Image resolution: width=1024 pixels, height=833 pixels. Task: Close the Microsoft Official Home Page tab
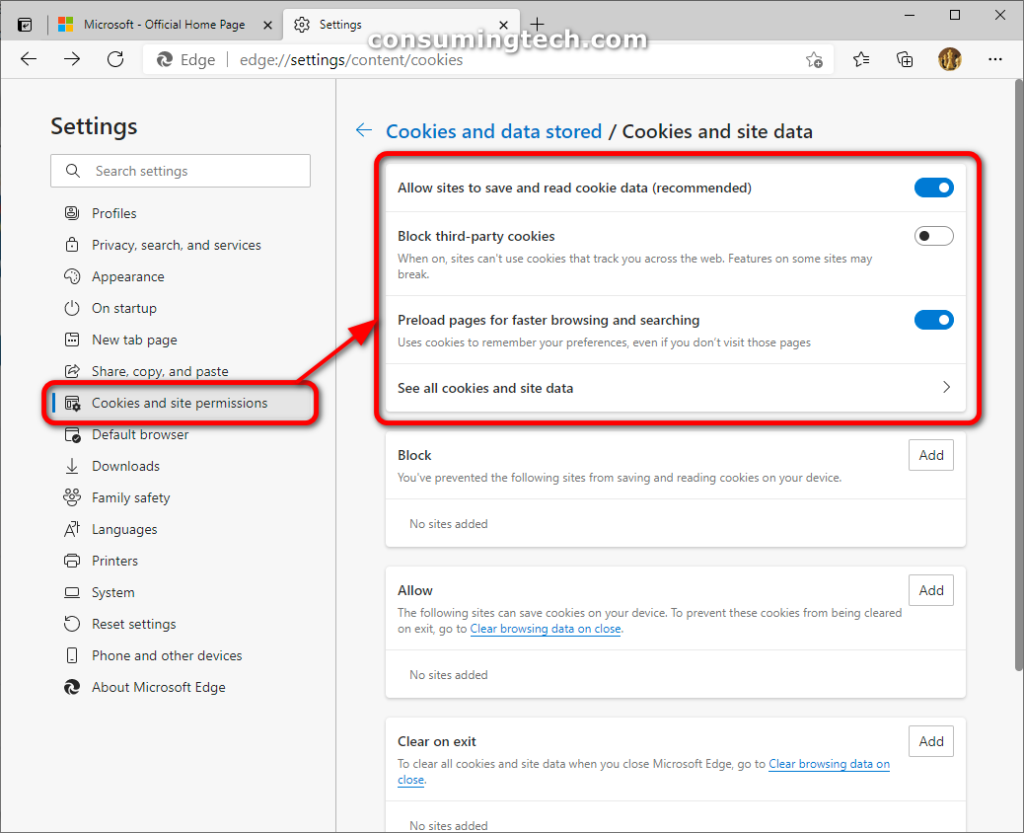(x=268, y=25)
